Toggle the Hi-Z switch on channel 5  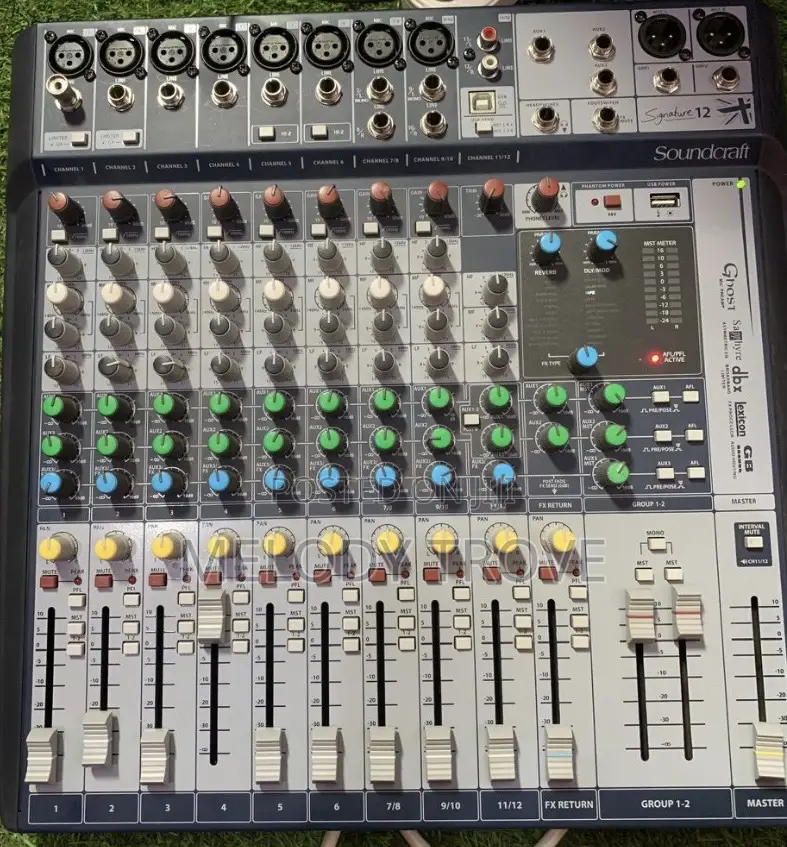266,133
